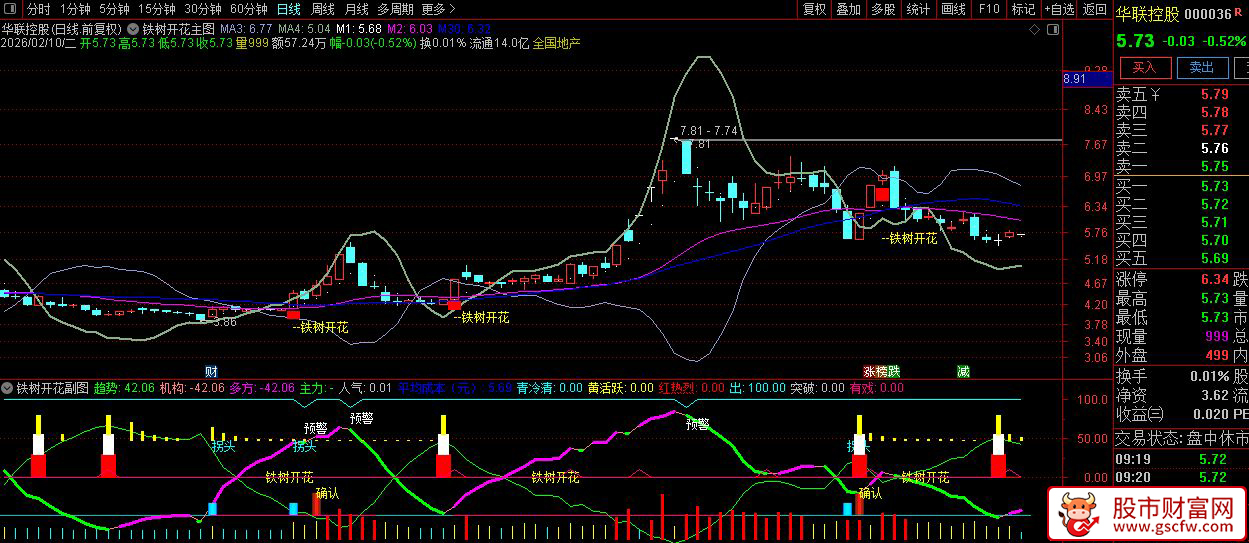Click the 净资 3.62 value
This screenshot has width=1249, height=543.
[x=1214, y=396]
